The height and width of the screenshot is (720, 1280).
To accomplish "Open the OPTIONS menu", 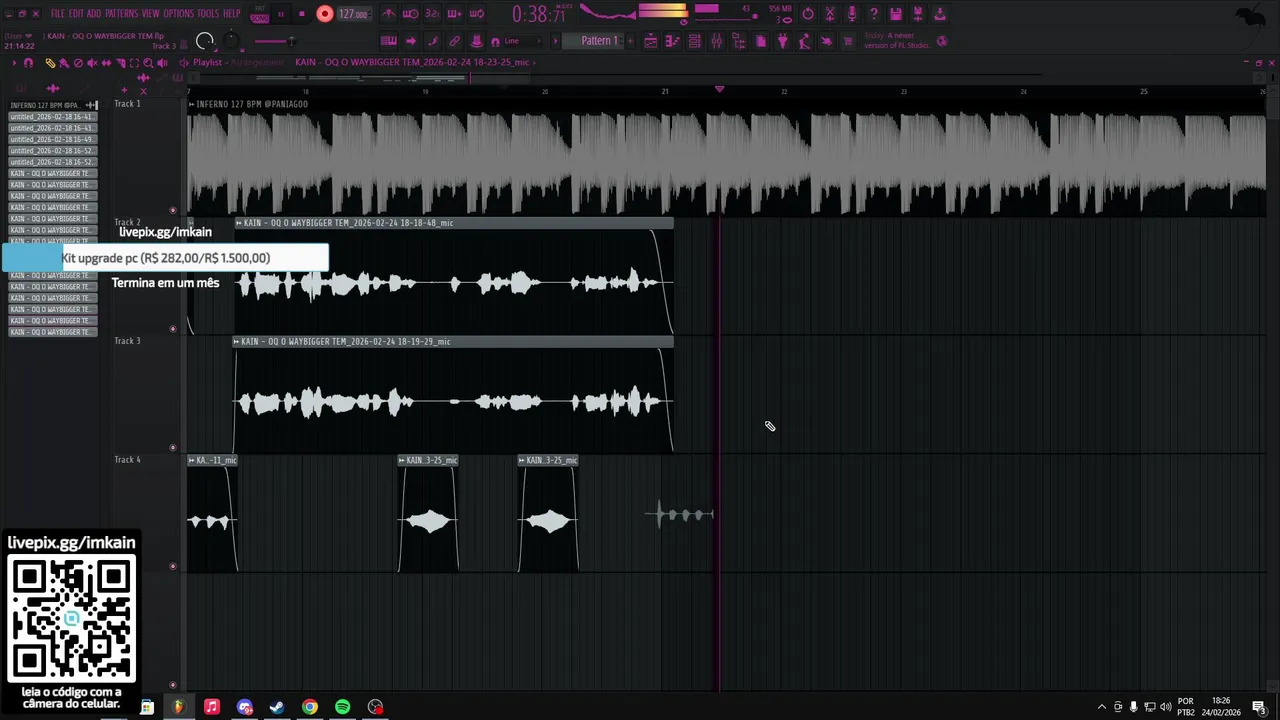I will 178,14.
